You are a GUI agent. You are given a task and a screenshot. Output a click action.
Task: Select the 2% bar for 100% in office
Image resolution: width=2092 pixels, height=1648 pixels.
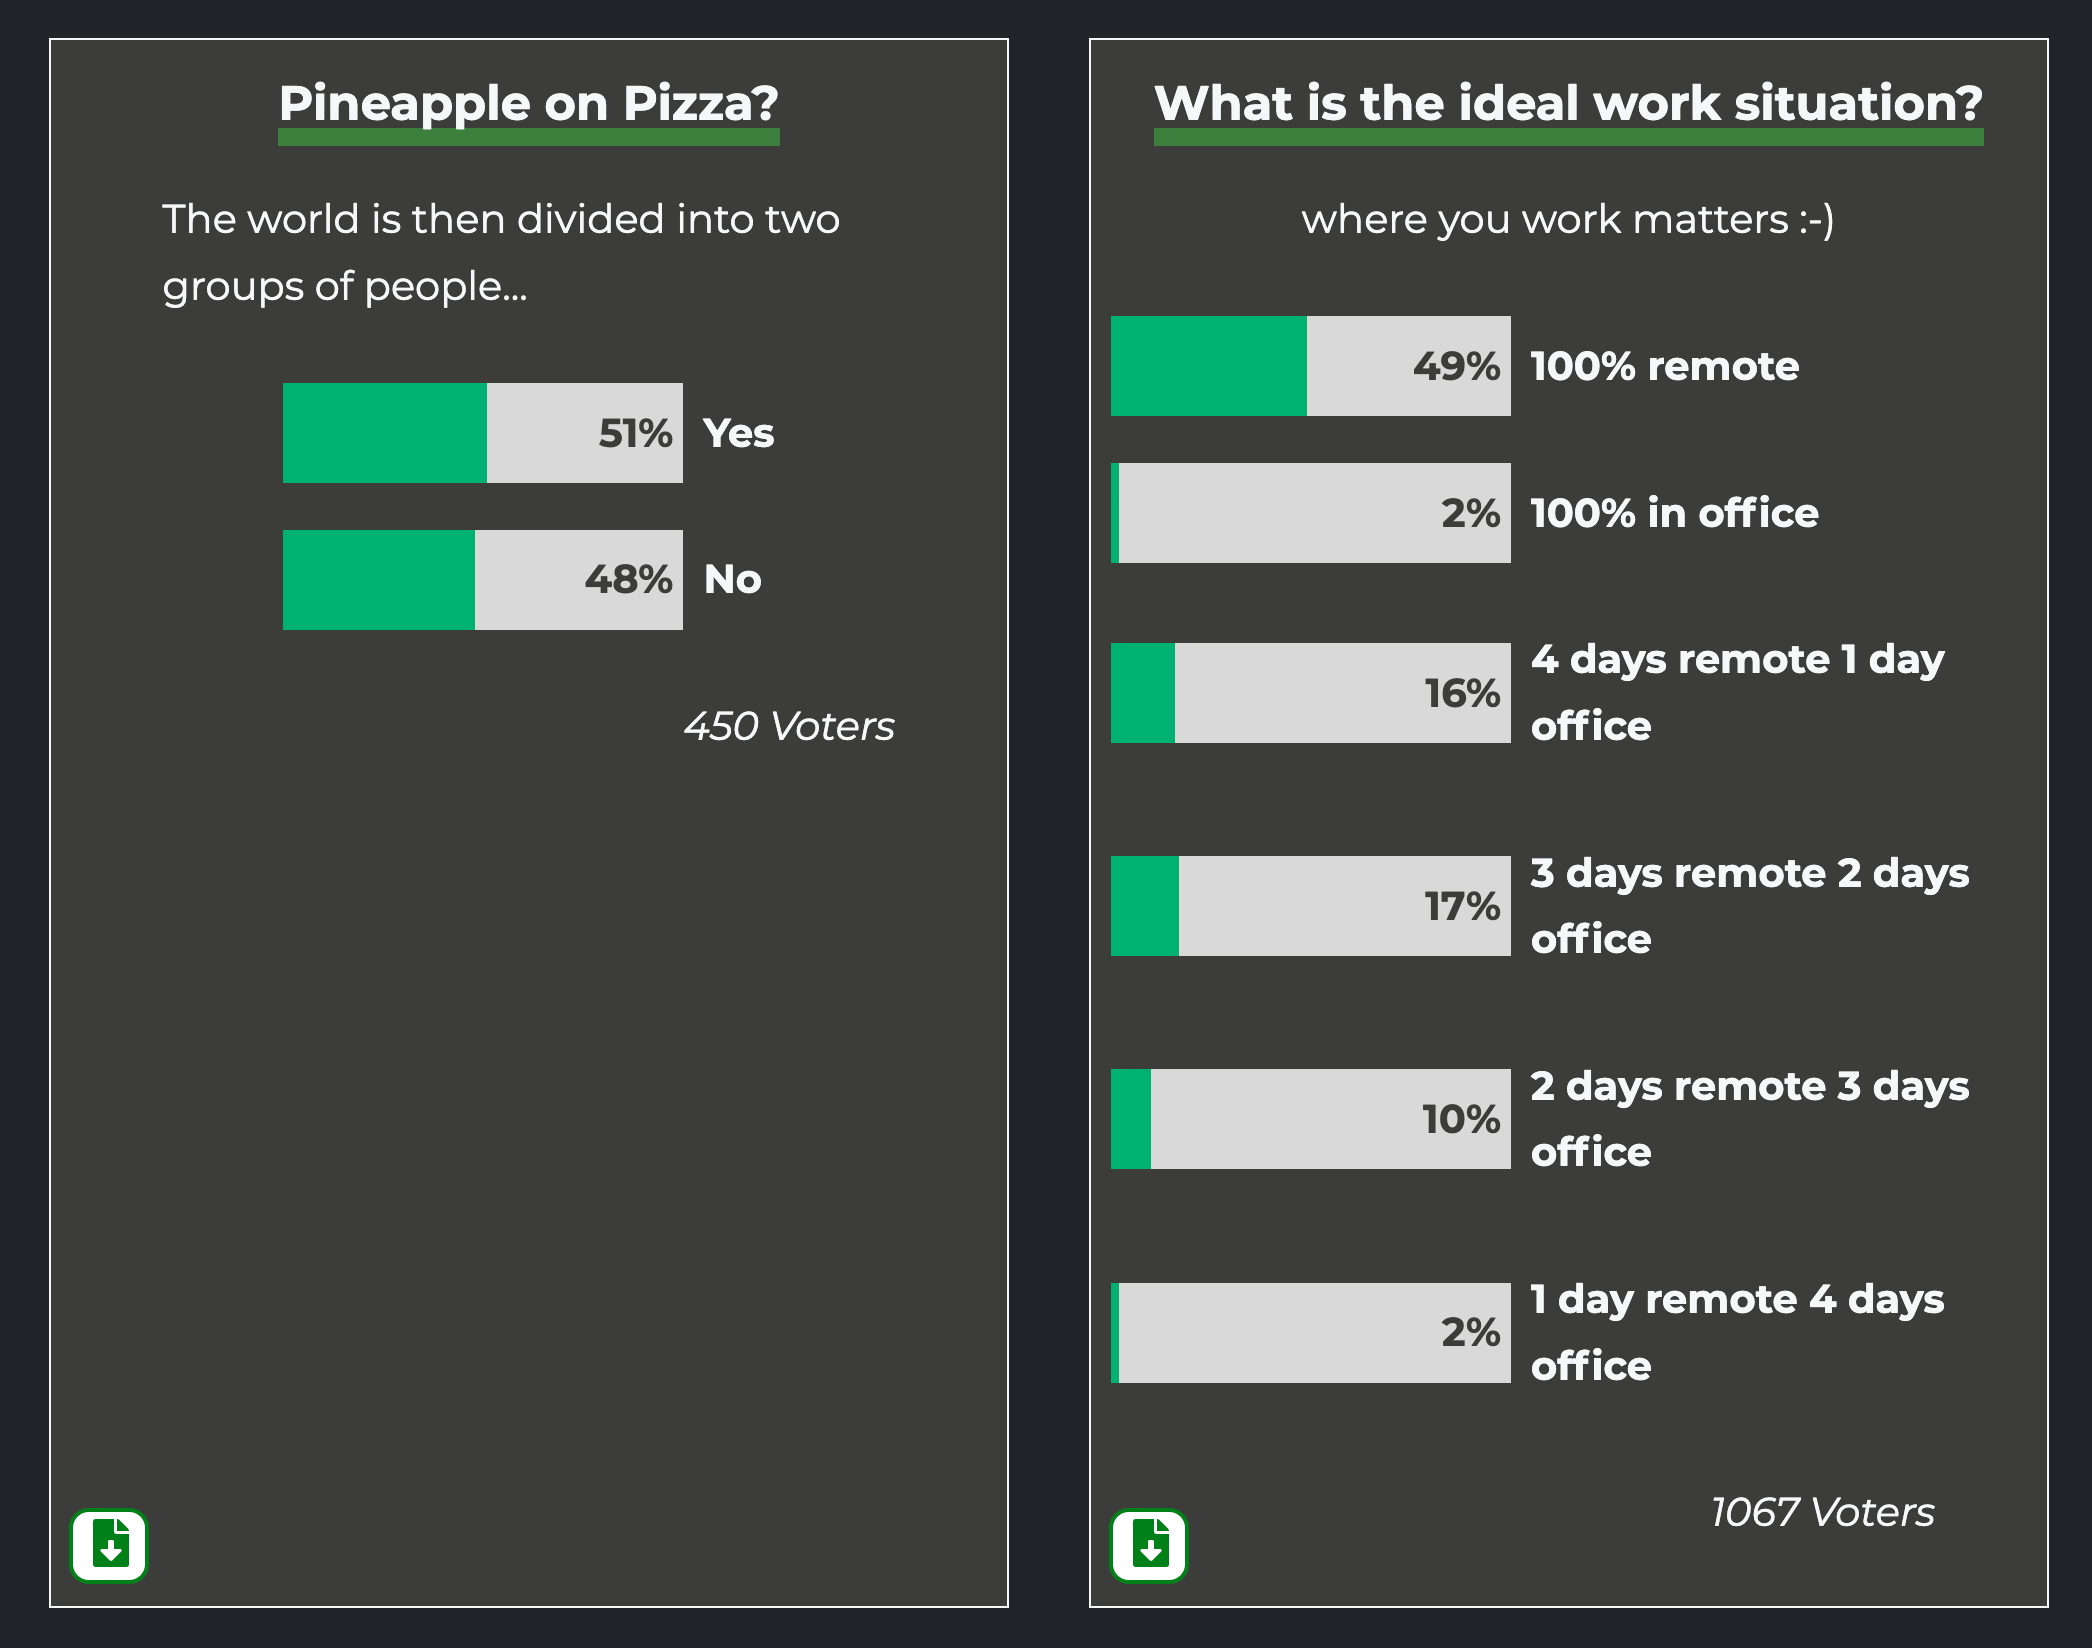click(x=1310, y=513)
